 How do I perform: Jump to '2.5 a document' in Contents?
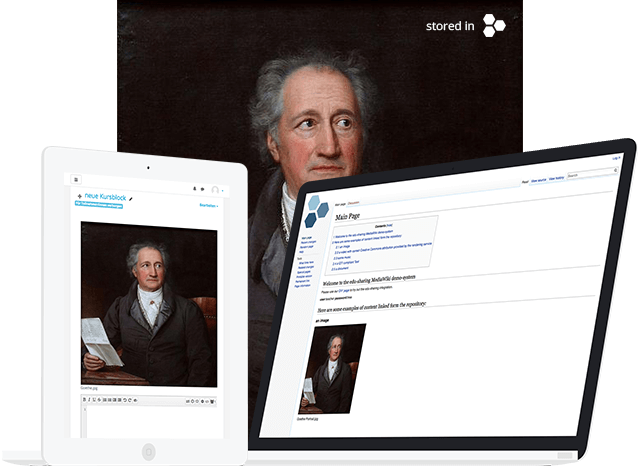[340, 269]
